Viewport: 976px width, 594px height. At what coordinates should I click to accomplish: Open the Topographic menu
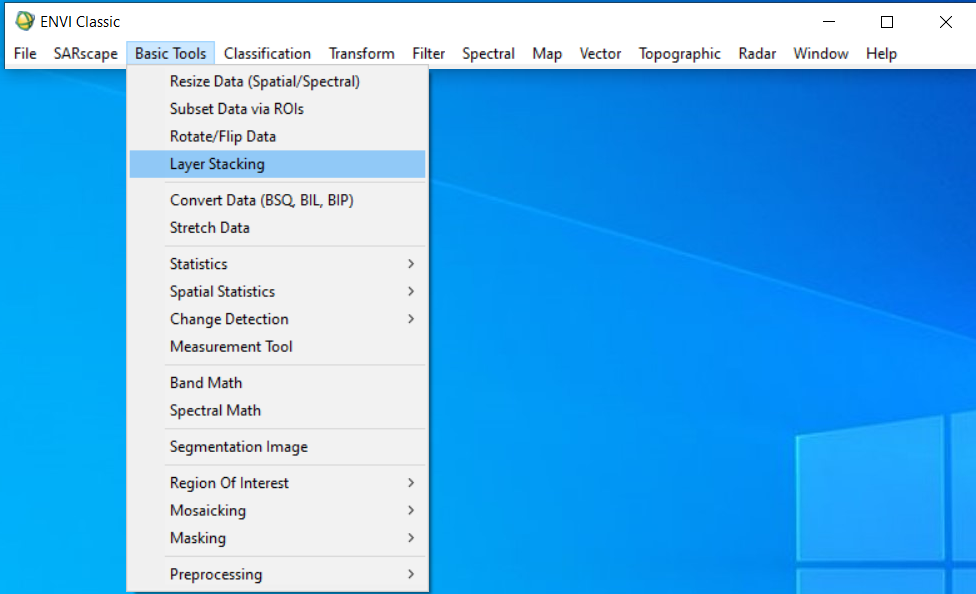(x=679, y=54)
